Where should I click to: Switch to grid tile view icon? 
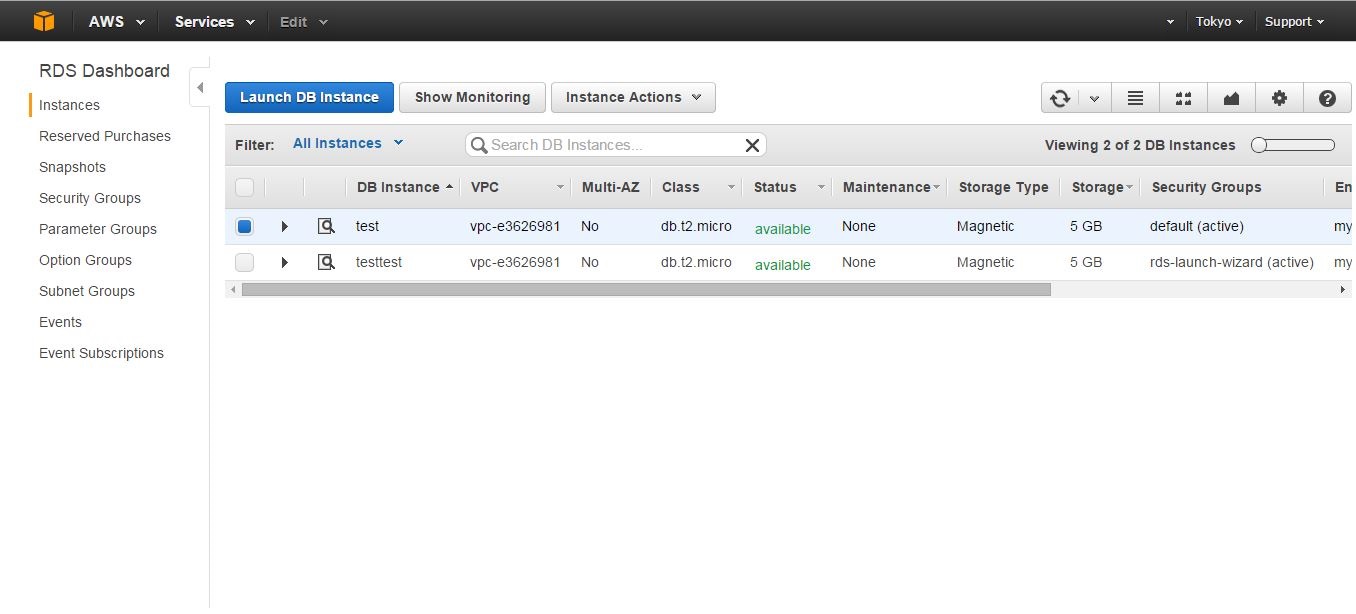click(1183, 98)
